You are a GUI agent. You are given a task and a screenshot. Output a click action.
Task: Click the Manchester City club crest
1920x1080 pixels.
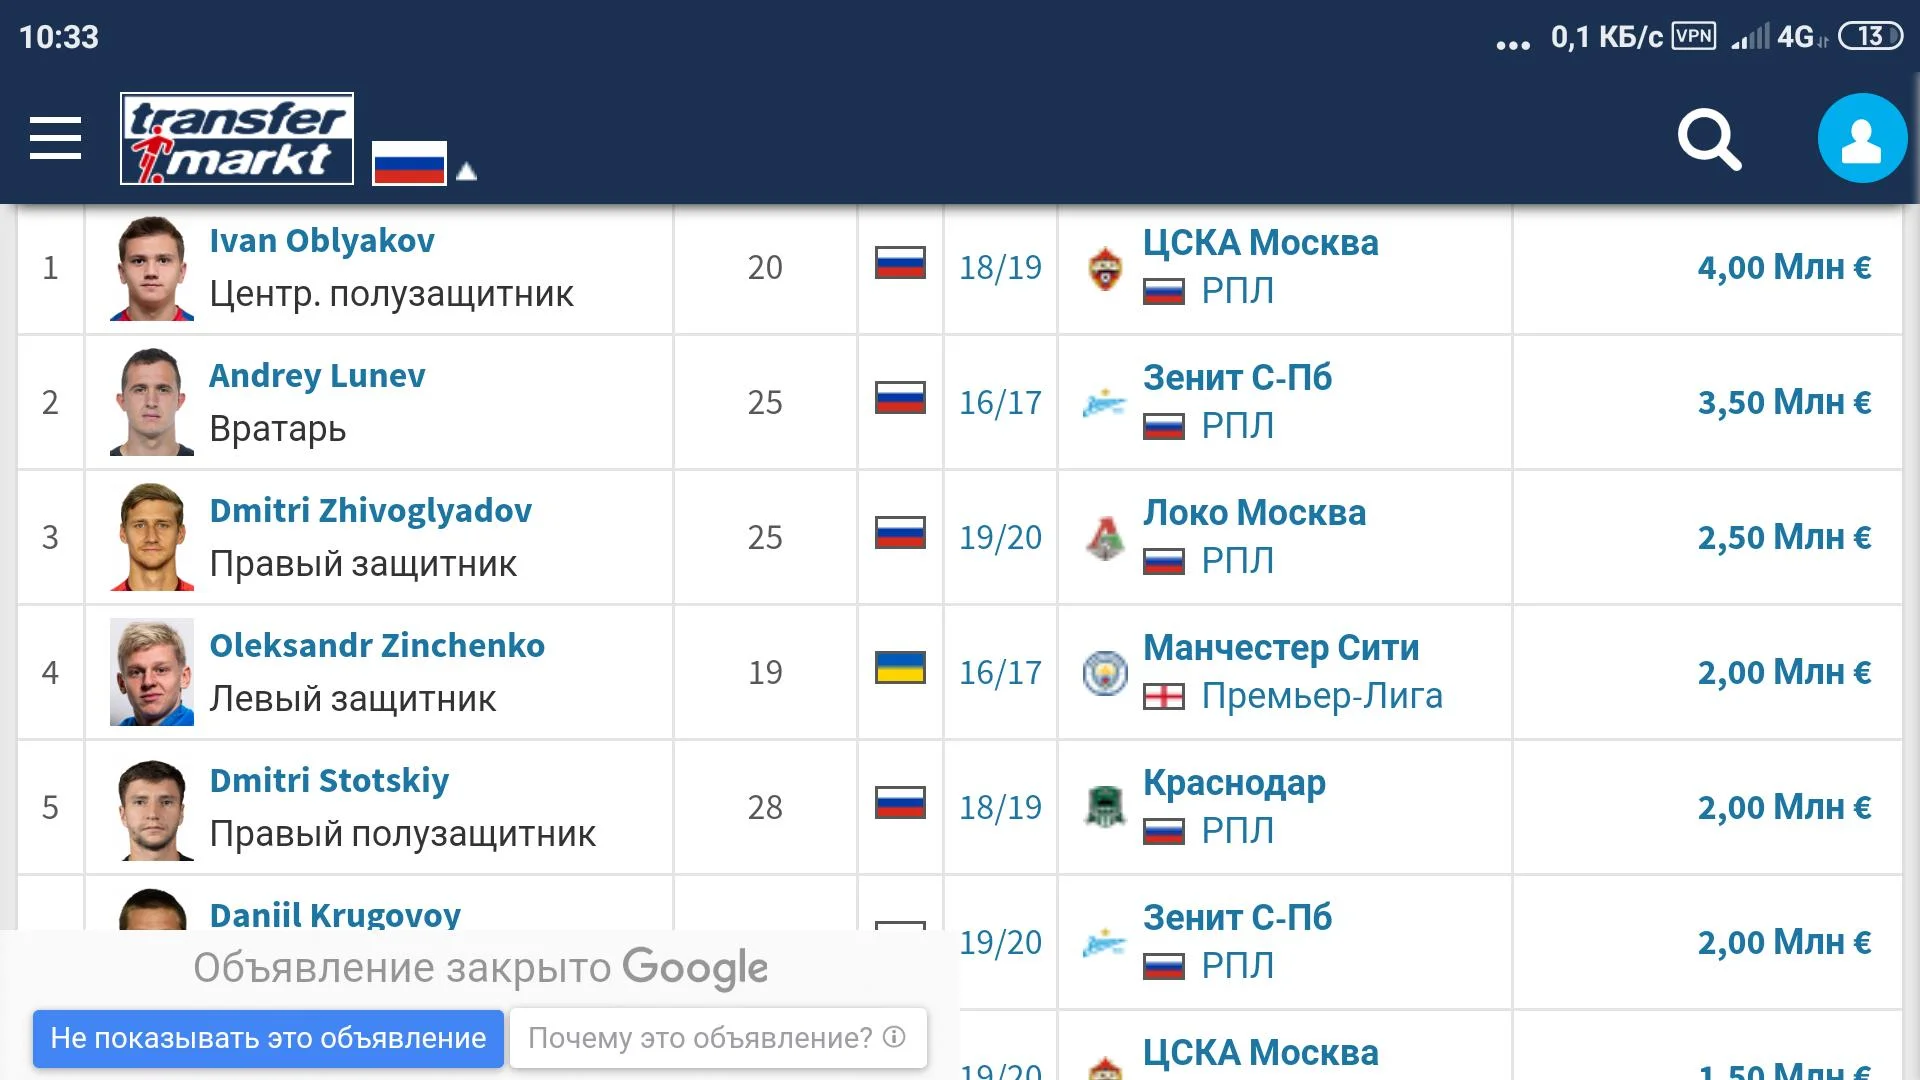1105,673
